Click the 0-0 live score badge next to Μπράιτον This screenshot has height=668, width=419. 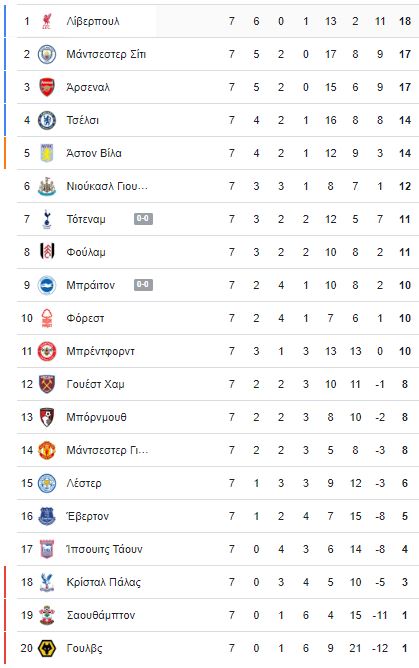click(143, 285)
